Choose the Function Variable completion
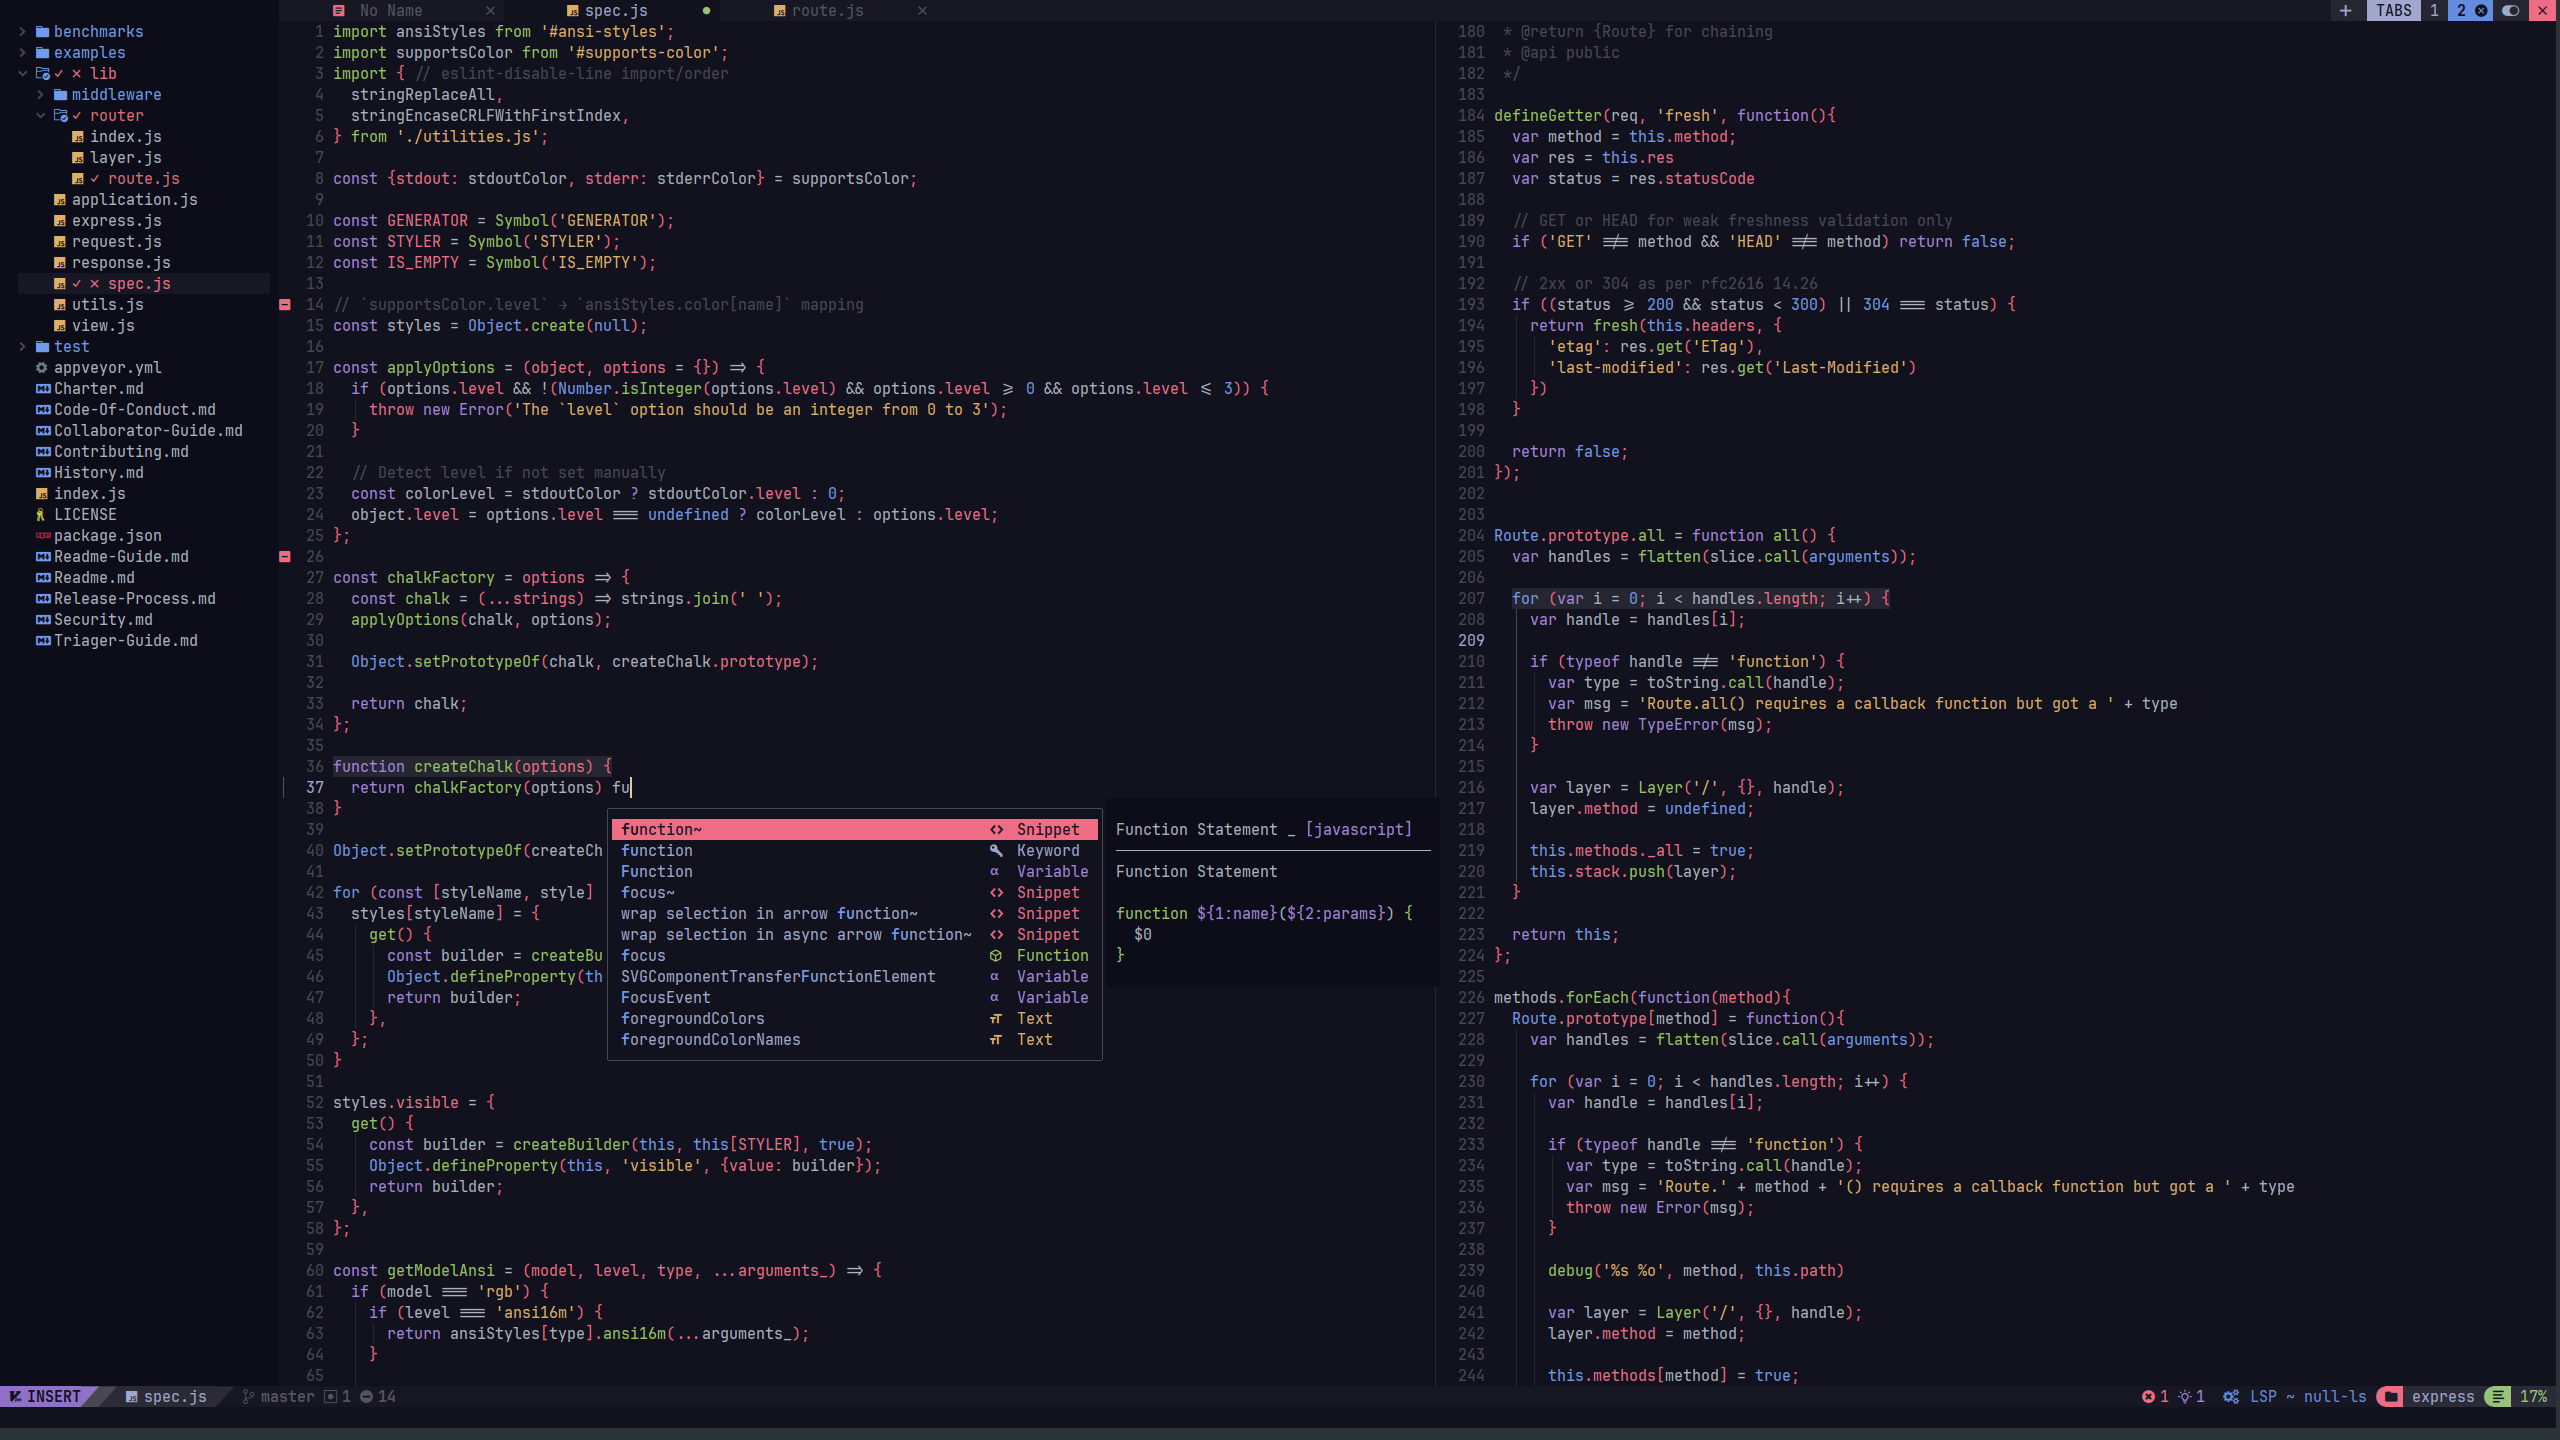The image size is (2560, 1440). (854, 872)
